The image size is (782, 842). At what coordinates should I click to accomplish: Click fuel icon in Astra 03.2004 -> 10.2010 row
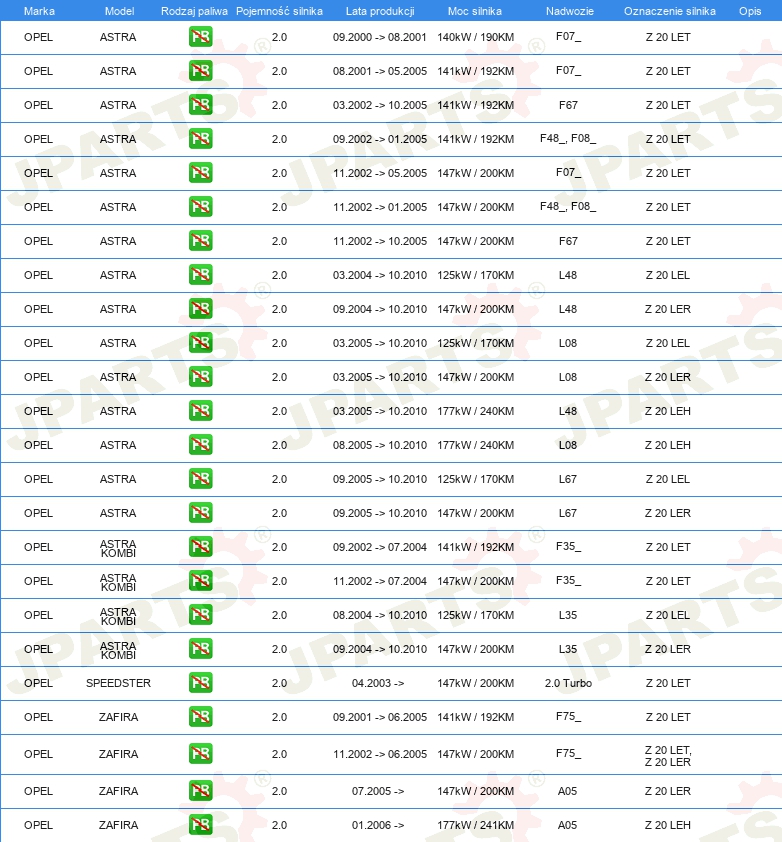[200, 275]
